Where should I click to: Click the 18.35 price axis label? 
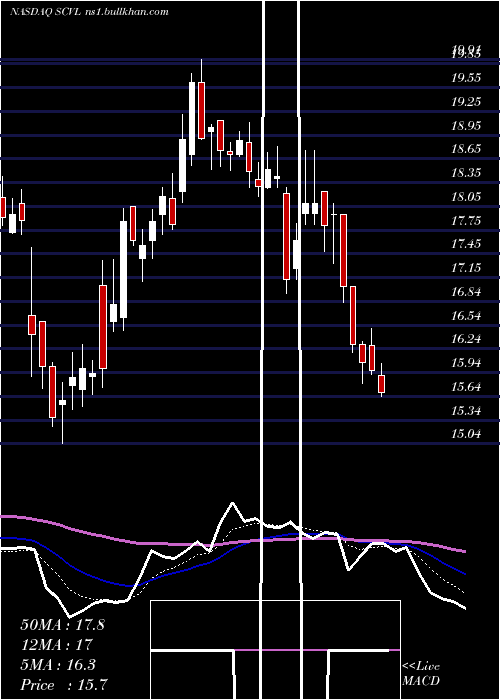(466, 173)
